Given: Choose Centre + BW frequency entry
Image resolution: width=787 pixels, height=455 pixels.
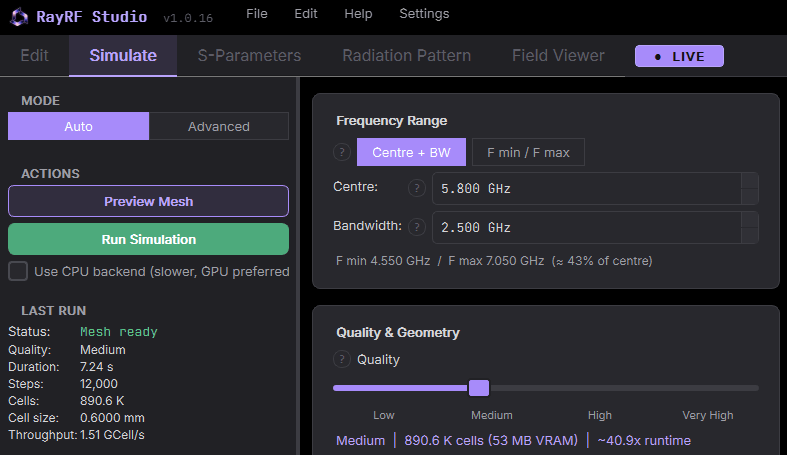Looking at the screenshot, I should click(x=411, y=152).
